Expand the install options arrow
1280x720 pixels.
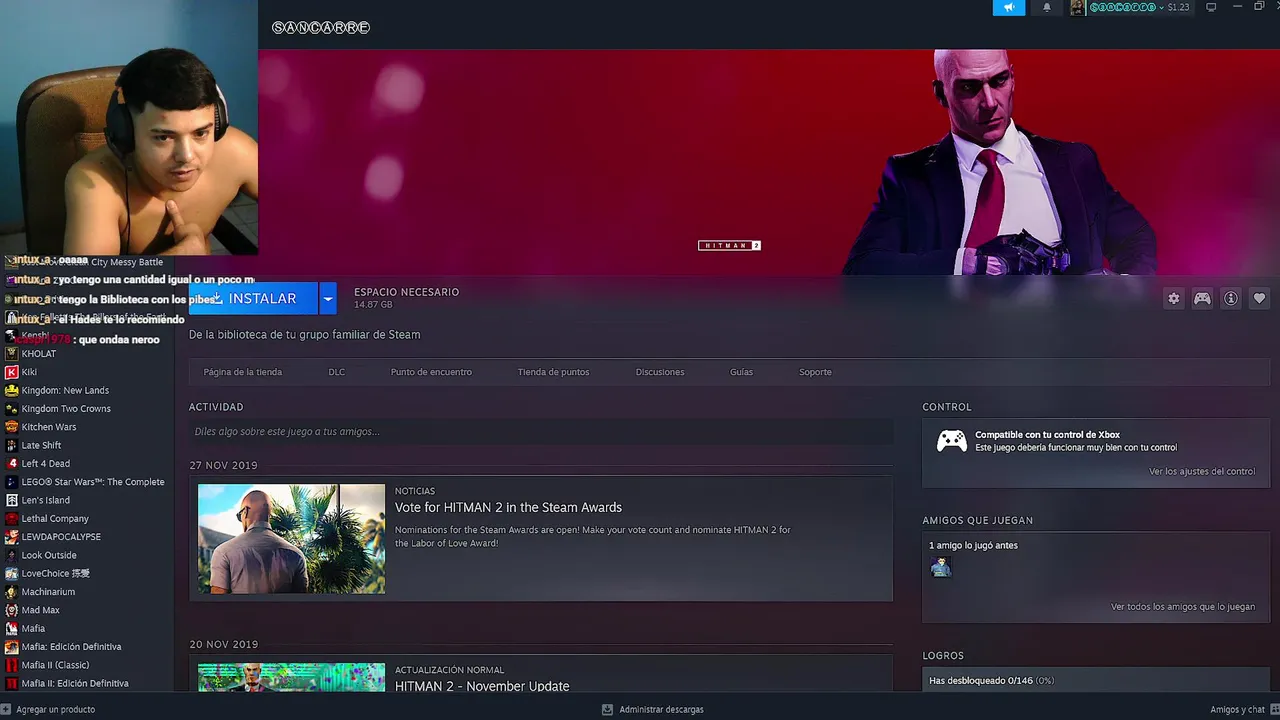(327, 298)
